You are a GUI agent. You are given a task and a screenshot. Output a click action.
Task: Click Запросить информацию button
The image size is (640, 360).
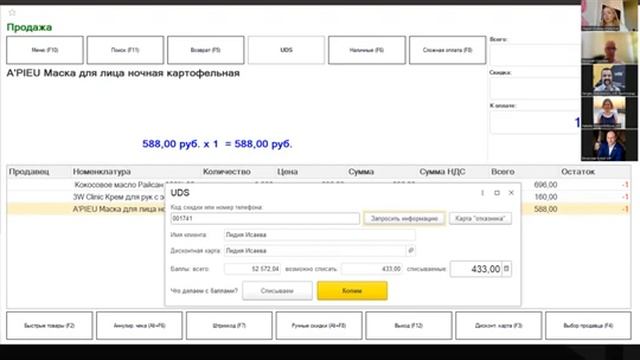404,218
